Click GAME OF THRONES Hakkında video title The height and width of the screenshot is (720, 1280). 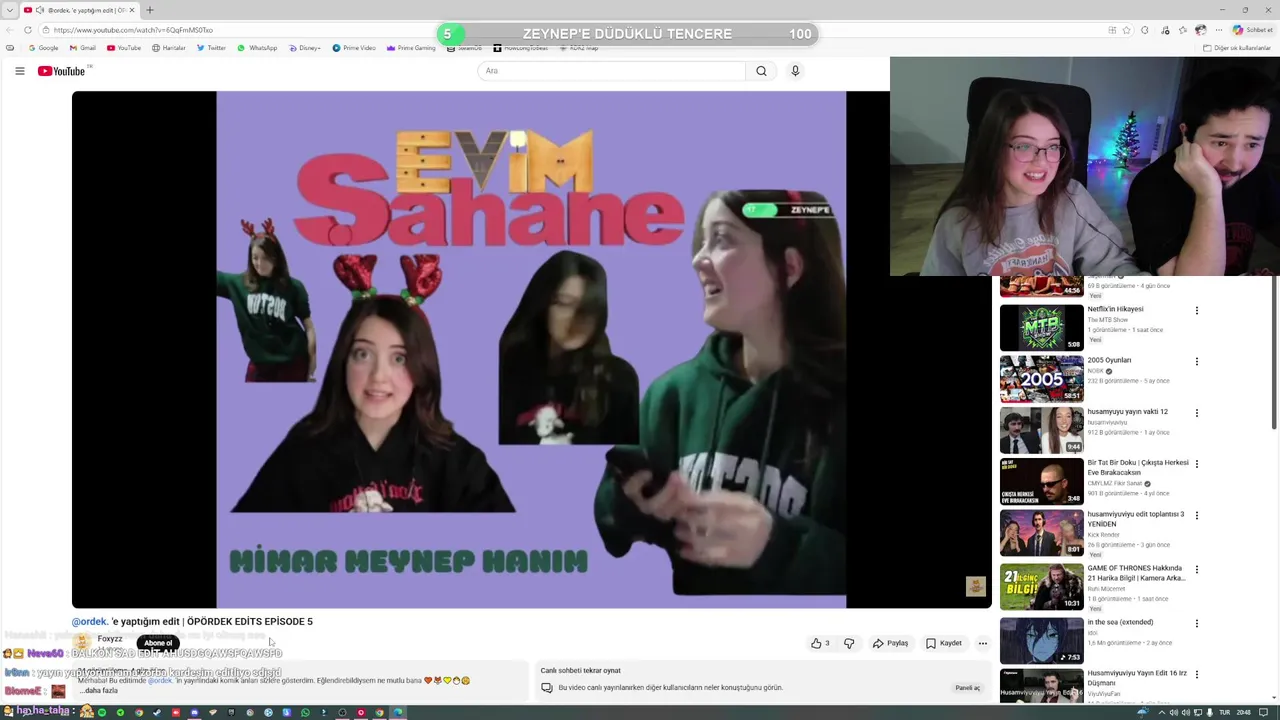tap(1136, 573)
